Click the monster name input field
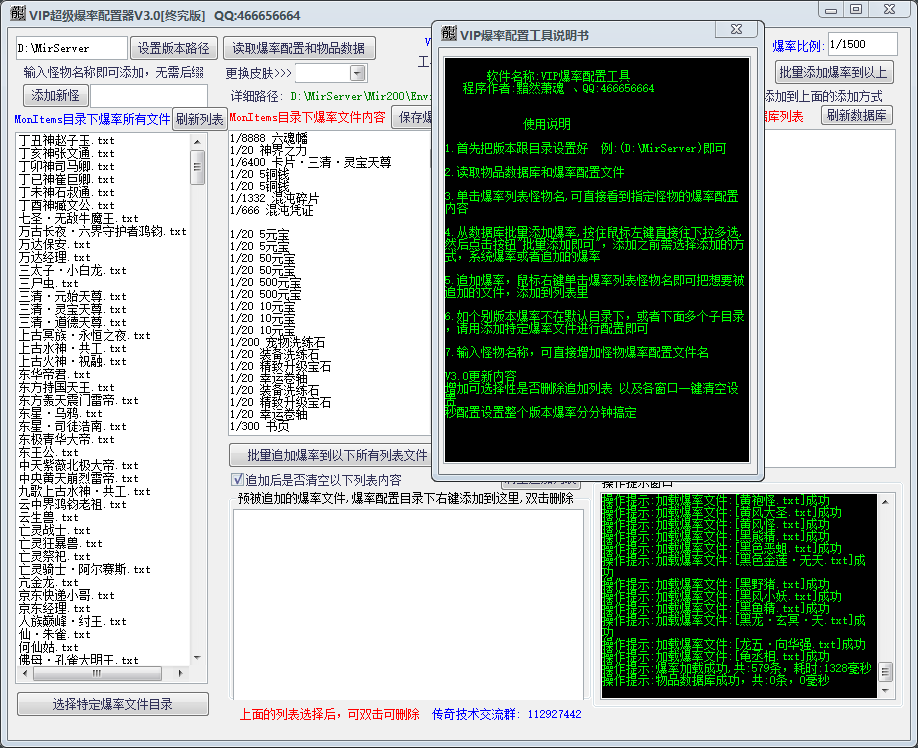The image size is (918, 748). [x=149, y=95]
